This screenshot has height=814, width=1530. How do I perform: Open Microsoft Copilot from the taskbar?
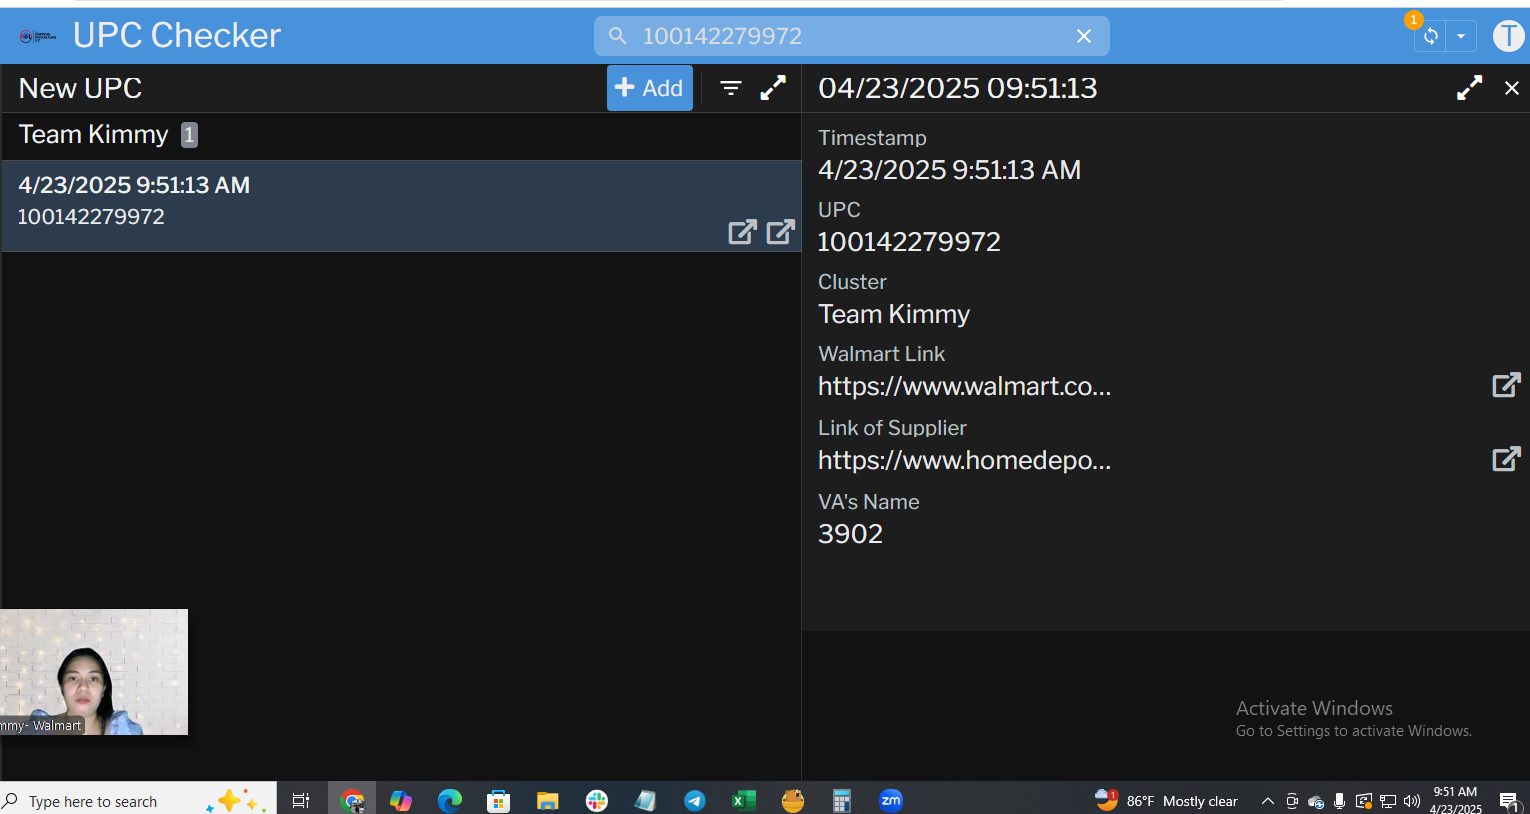point(401,800)
